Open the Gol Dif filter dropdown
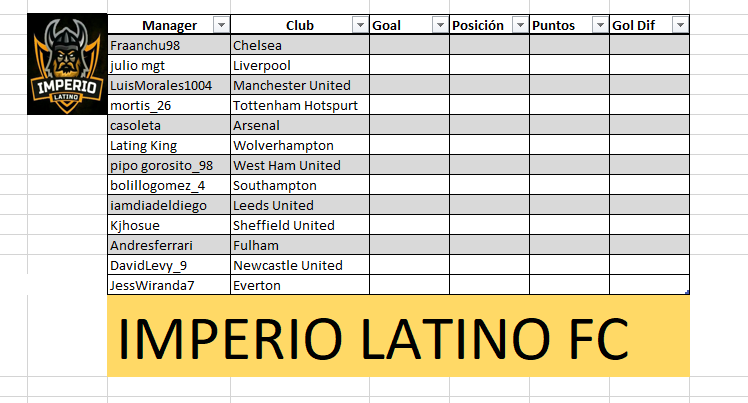 point(680,25)
